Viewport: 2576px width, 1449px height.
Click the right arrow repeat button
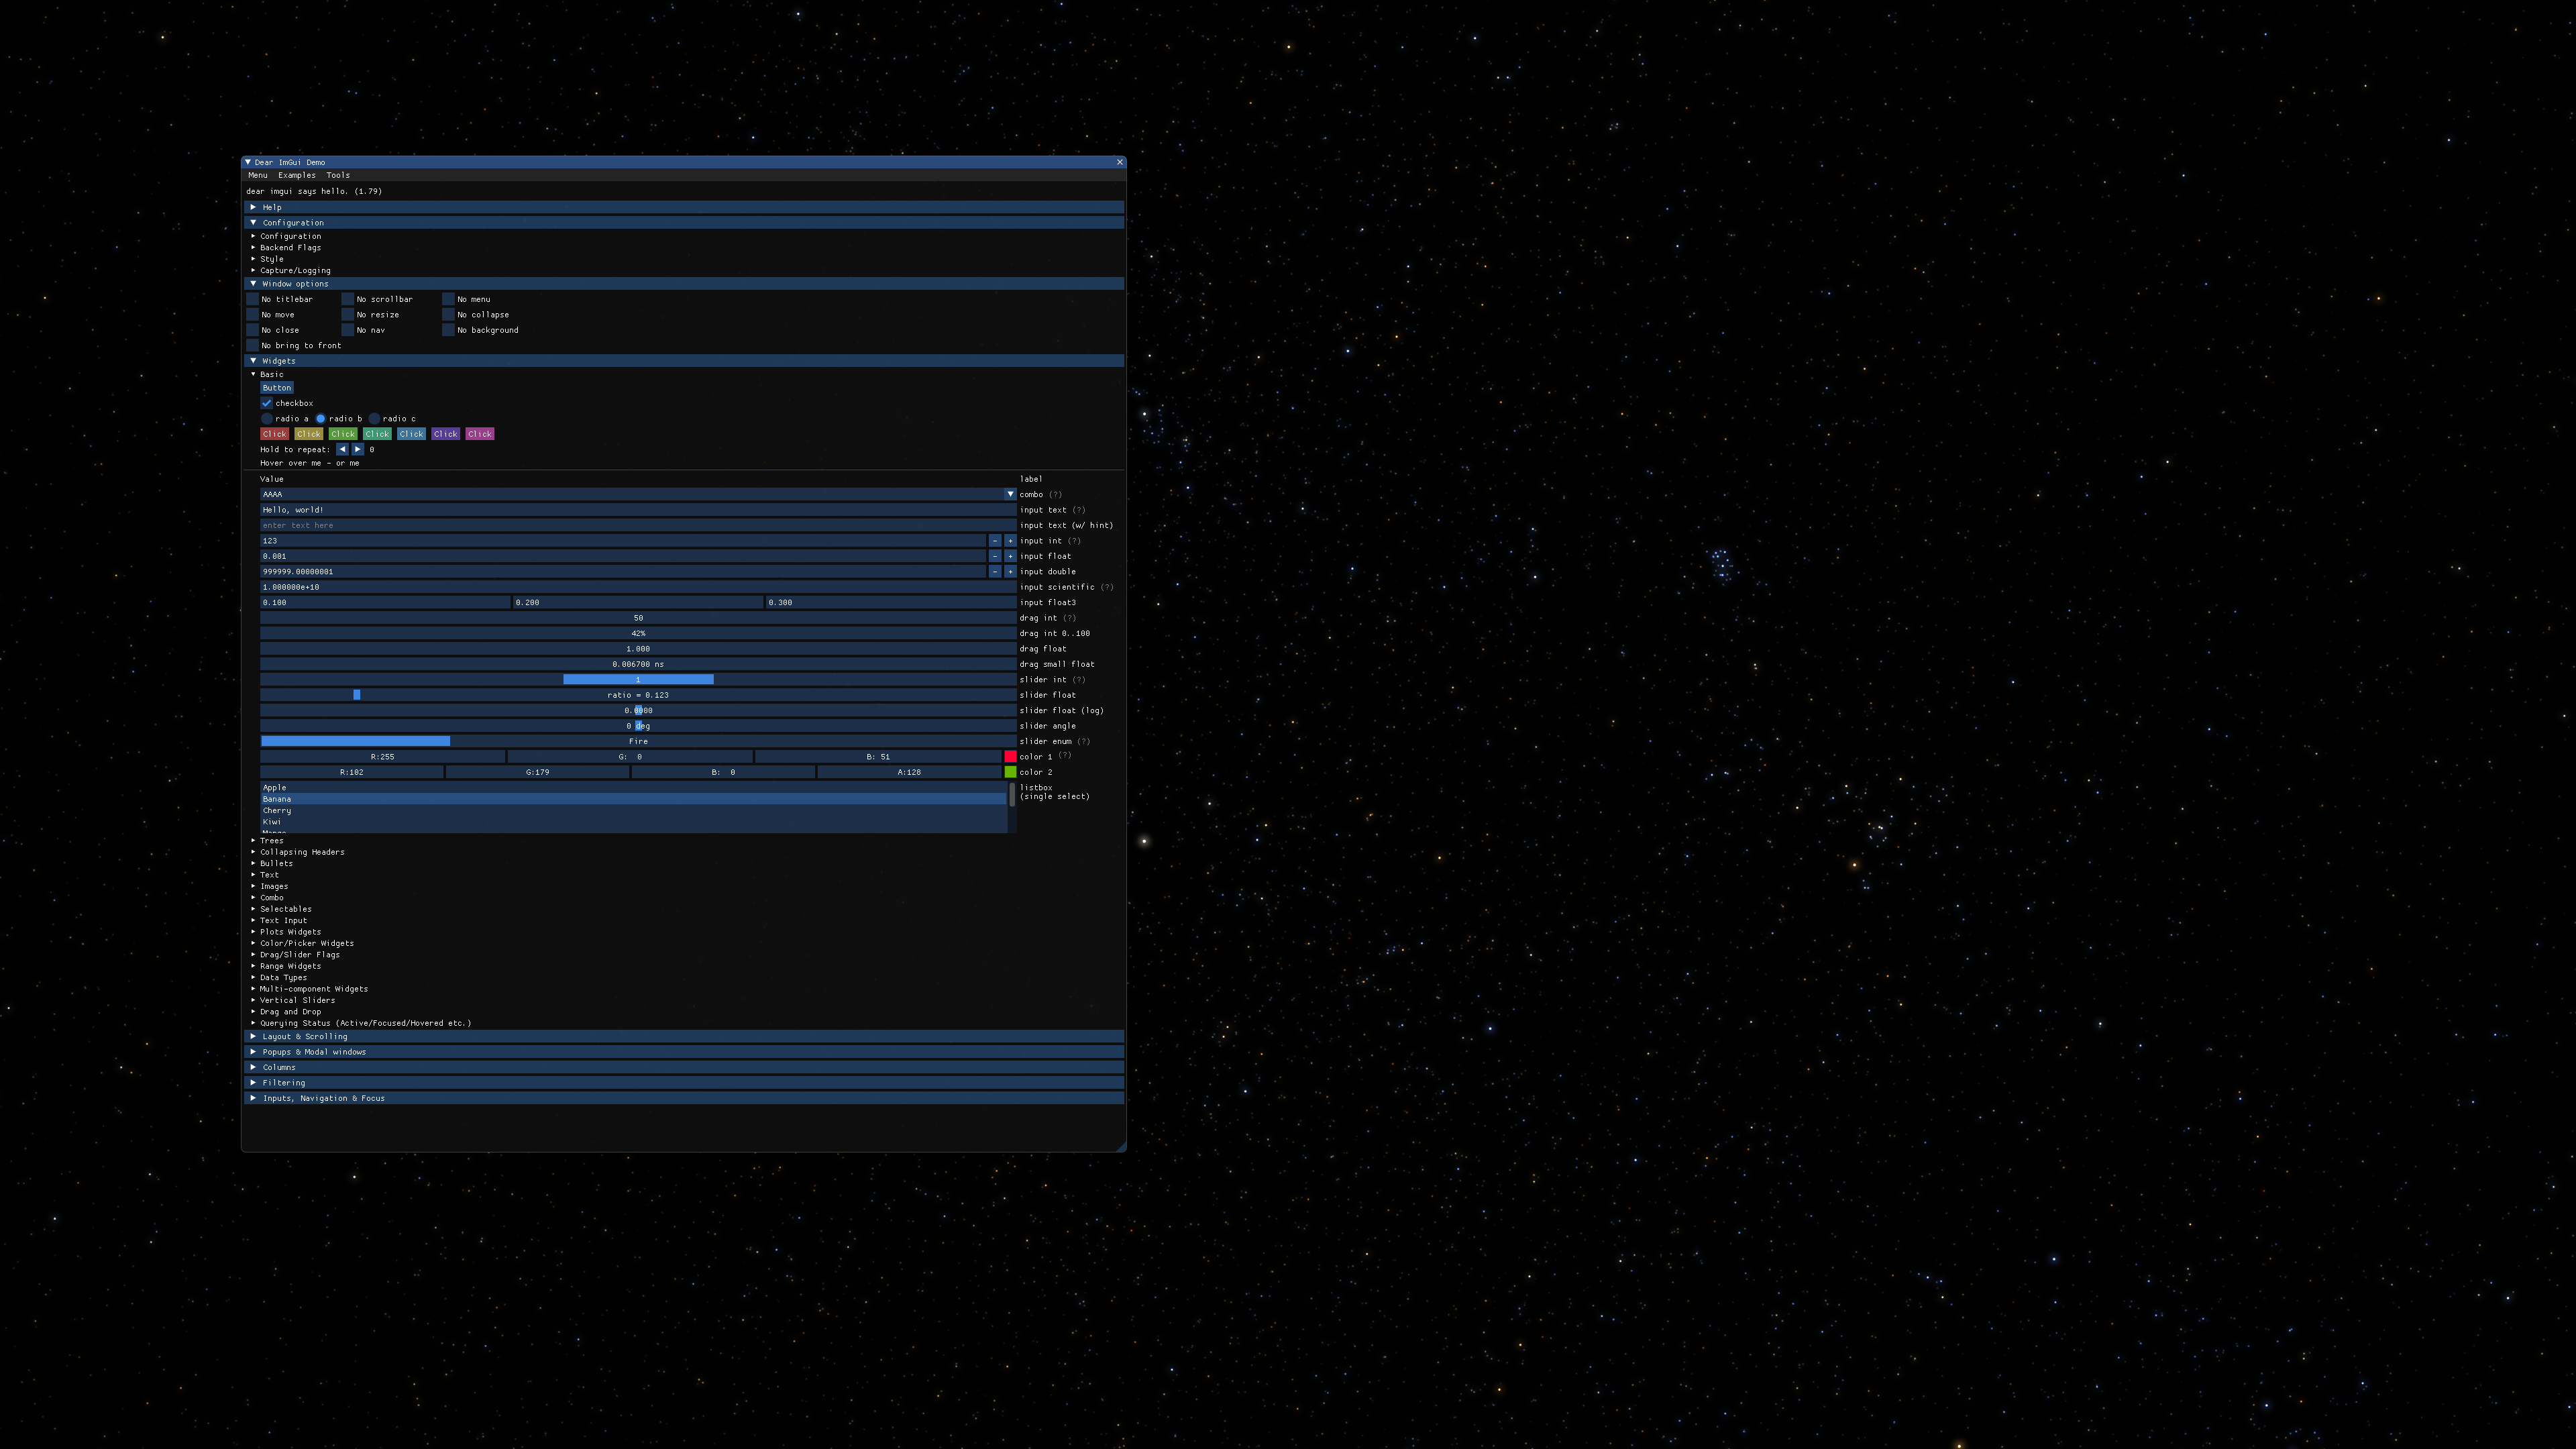[x=357, y=449]
